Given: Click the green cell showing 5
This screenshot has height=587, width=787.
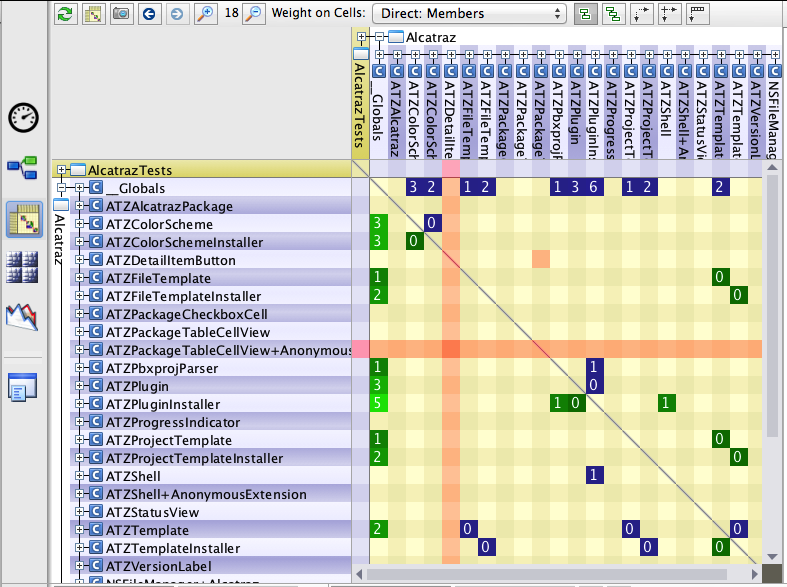Looking at the screenshot, I should [378, 403].
